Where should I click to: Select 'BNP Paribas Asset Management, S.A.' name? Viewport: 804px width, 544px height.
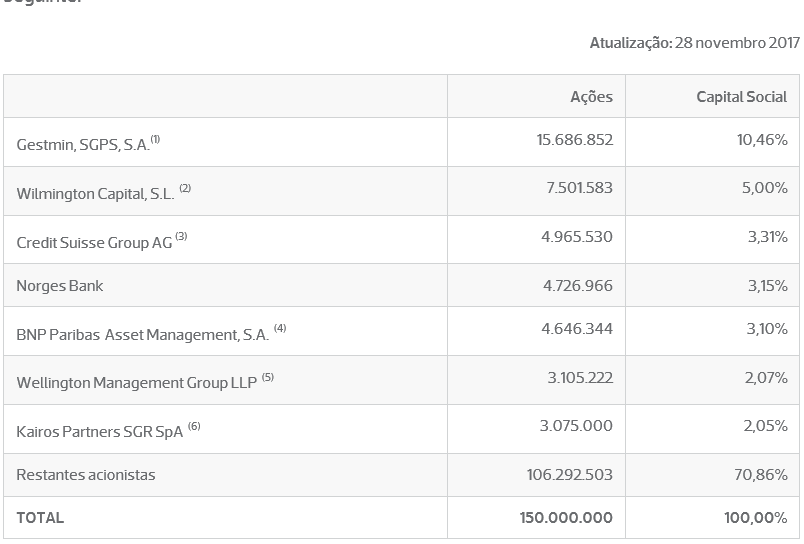click(x=143, y=334)
